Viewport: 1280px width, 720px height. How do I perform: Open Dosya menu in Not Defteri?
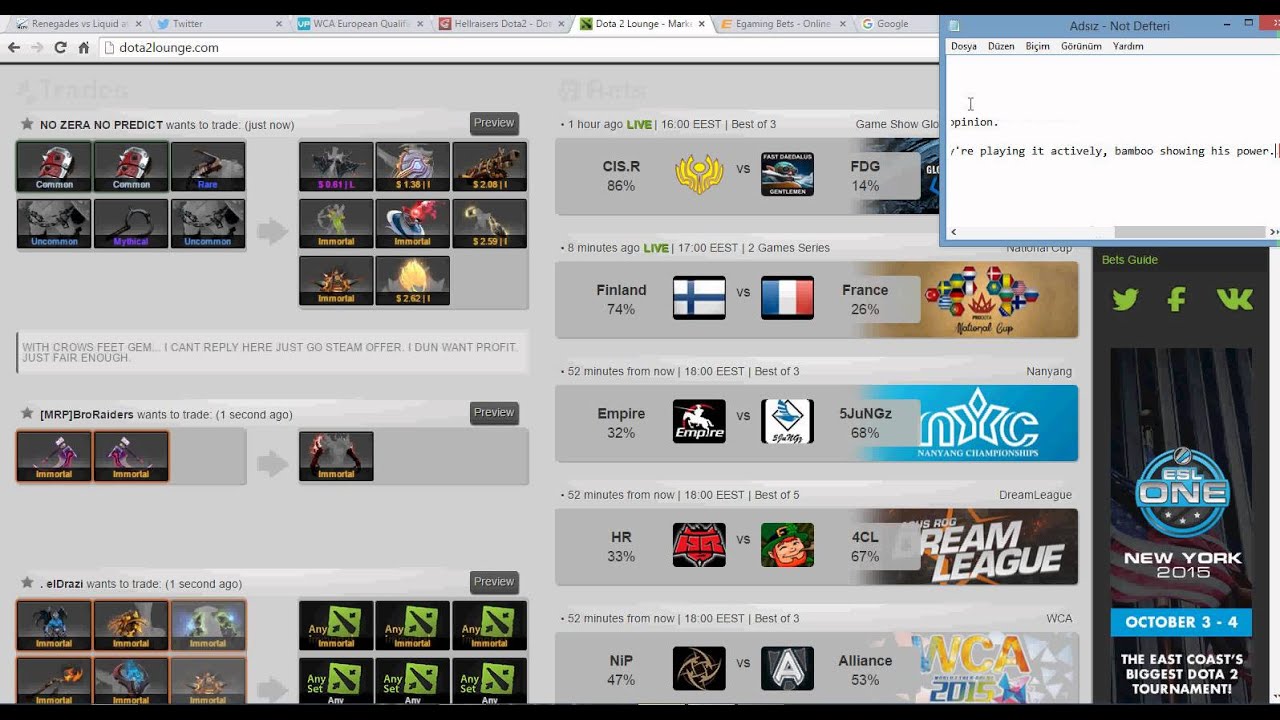coord(964,46)
